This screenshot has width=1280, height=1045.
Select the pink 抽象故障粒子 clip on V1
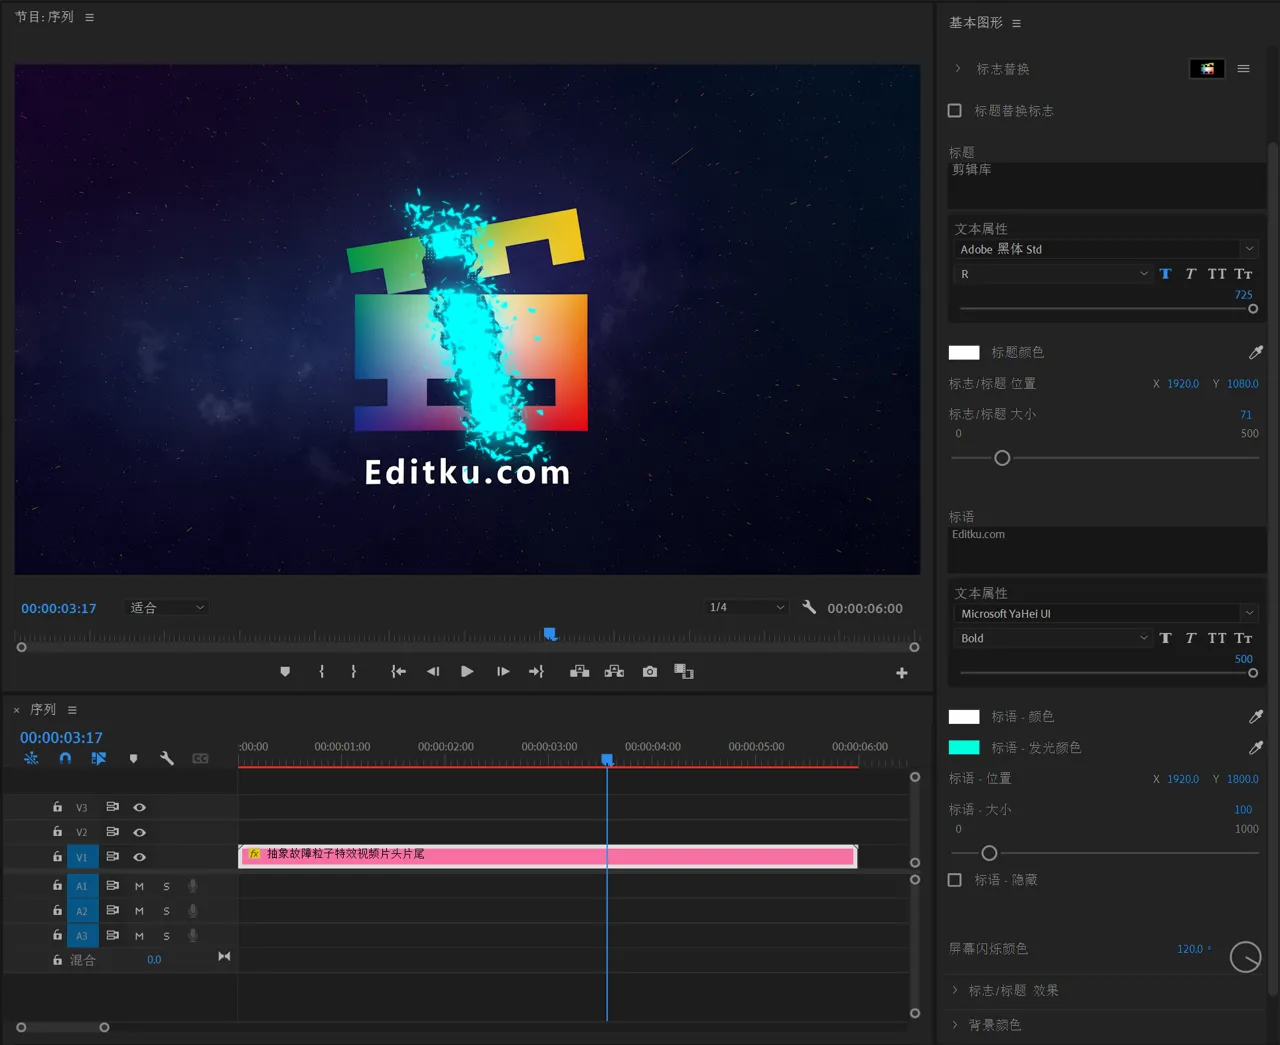click(548, 856)
